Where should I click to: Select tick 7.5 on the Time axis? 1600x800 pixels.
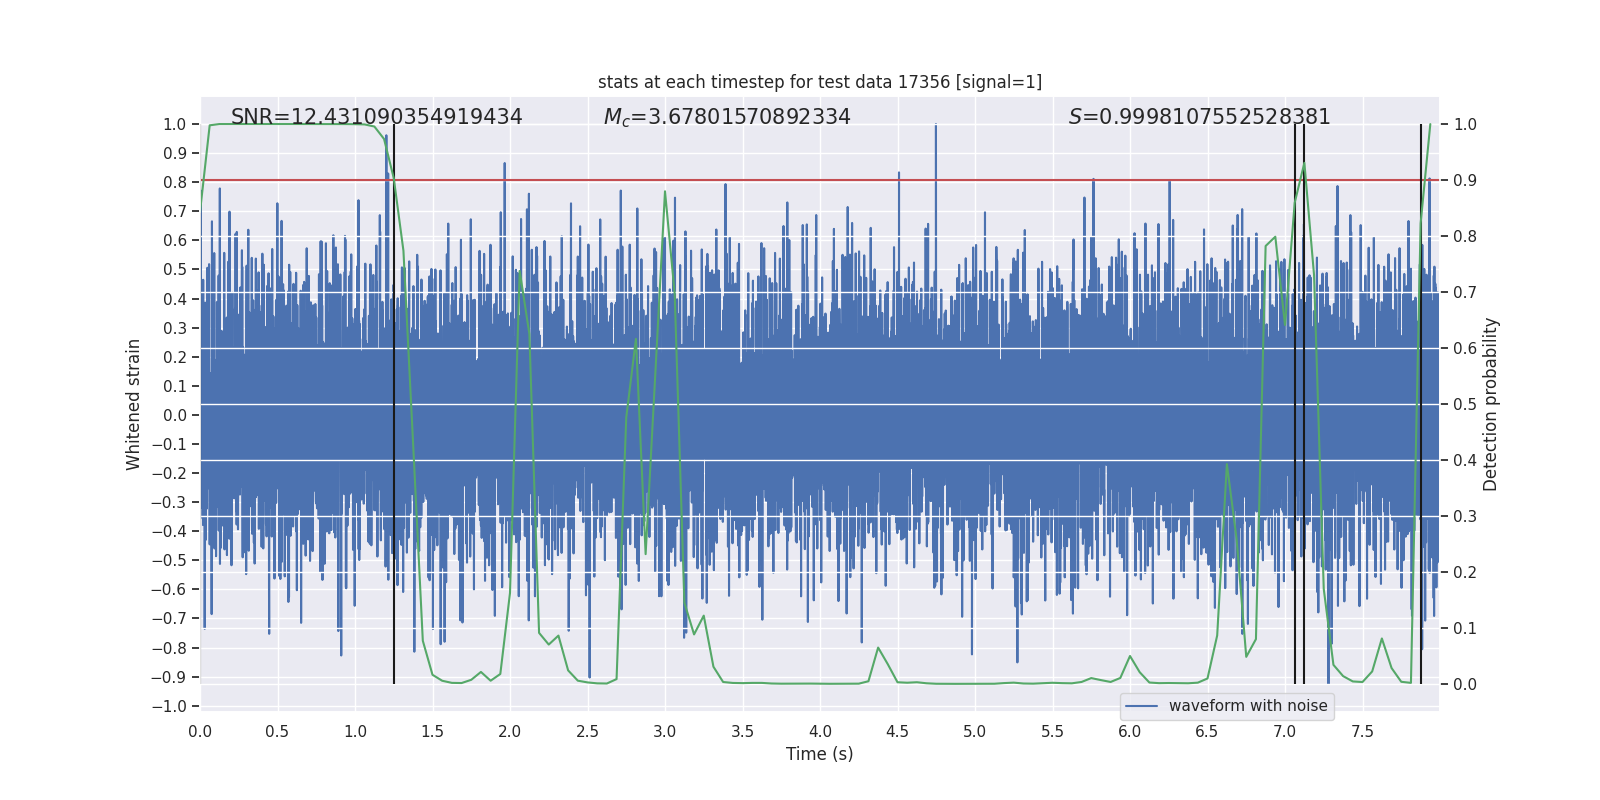(x=1362, y=731)
